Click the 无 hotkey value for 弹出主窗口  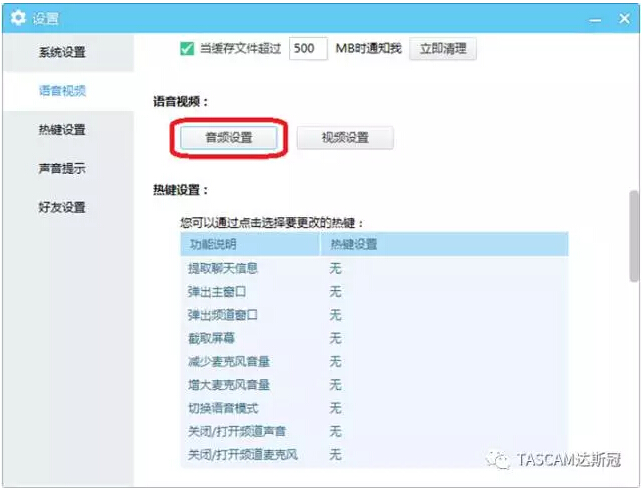[x=335, y=292]
